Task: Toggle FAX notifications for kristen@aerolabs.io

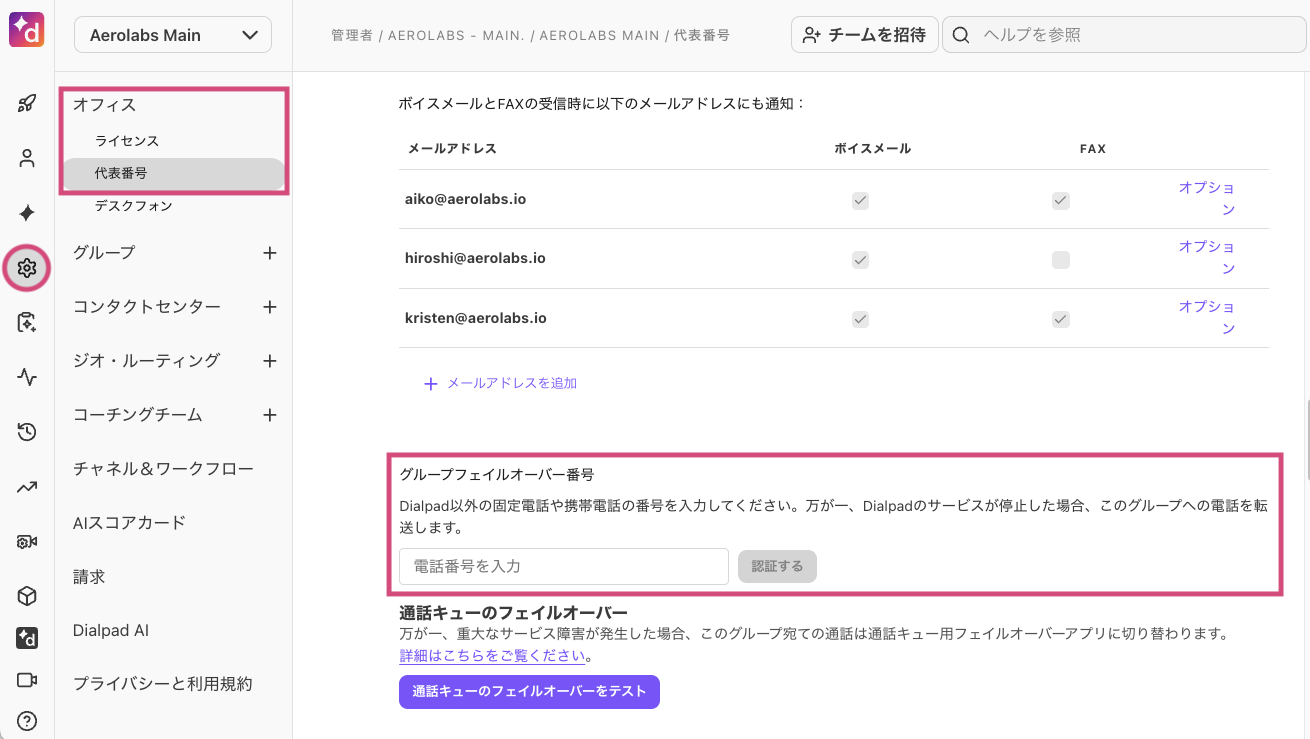Action: (x=1060, y=319)
